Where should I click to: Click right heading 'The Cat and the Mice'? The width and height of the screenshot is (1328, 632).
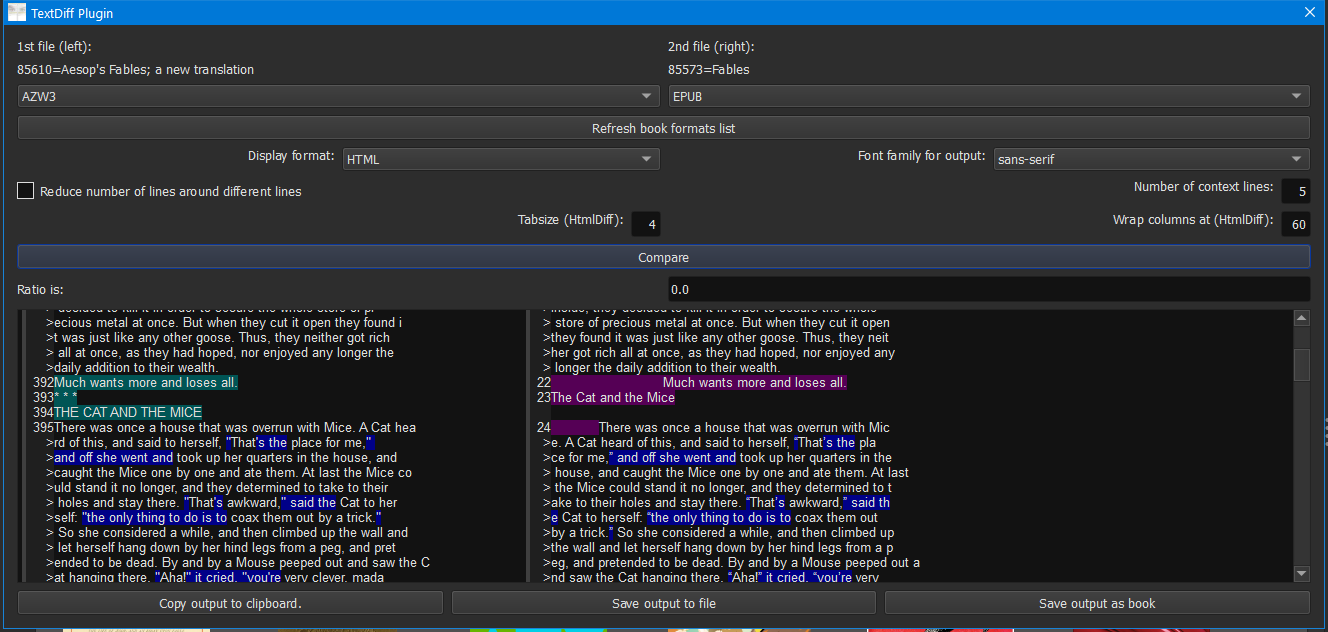613,397
